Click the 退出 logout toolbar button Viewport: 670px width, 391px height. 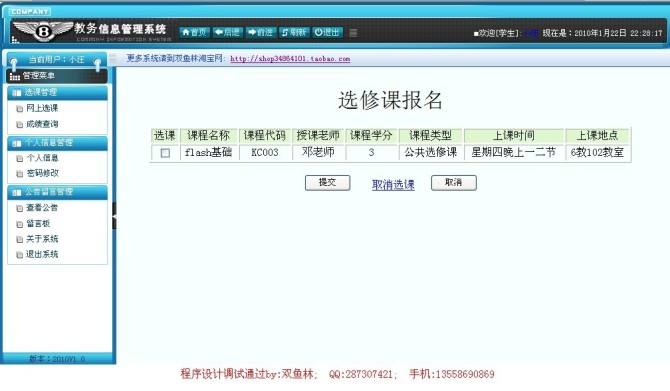coord(327,32)
